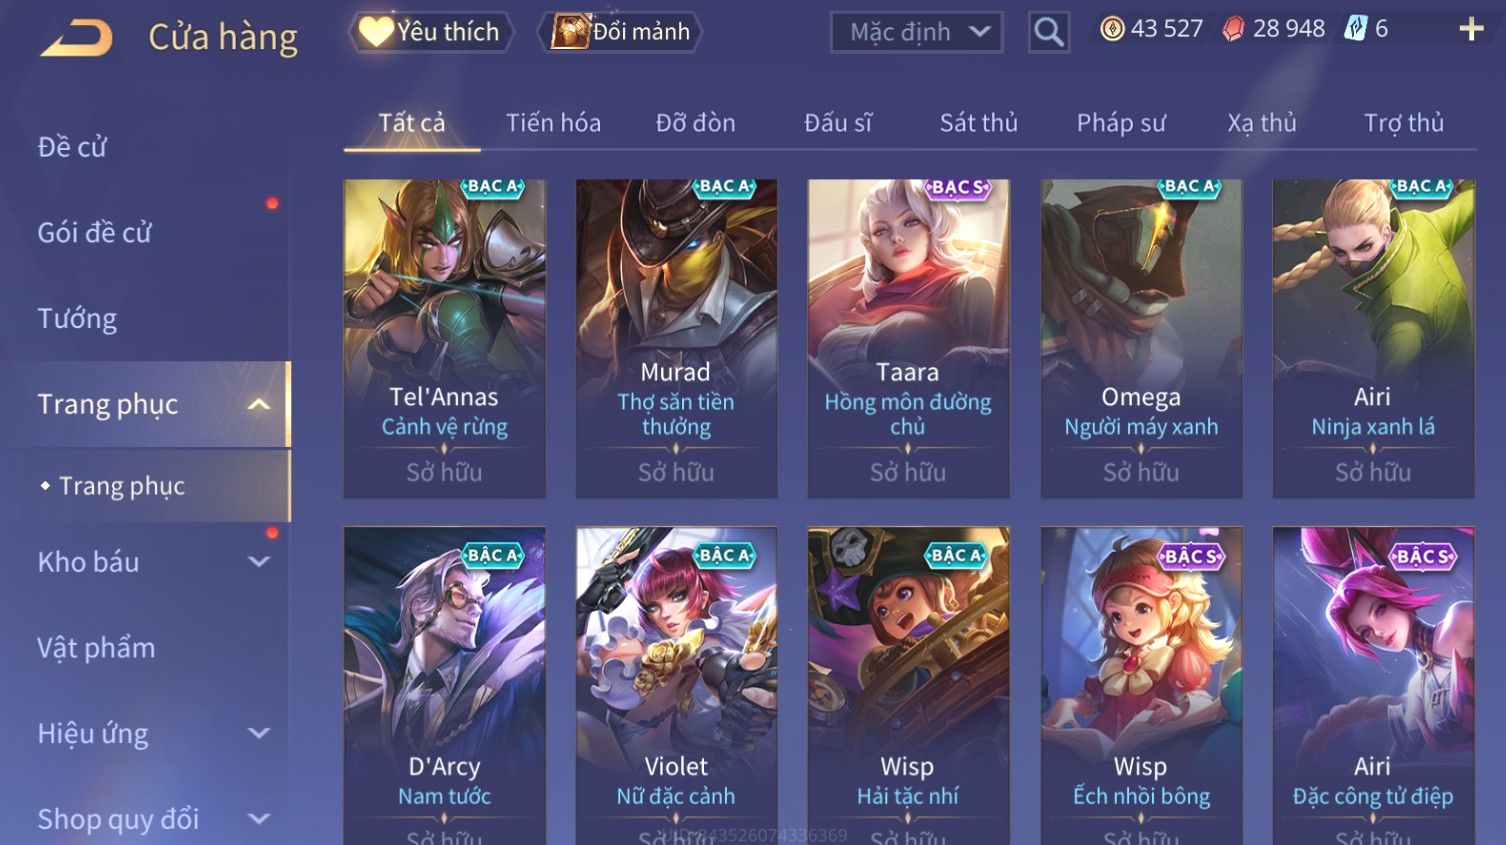The height and width of the screenshot is (845, 1506).
Task: Switch to the Pháp sư tab
Action: (1121, 123)
